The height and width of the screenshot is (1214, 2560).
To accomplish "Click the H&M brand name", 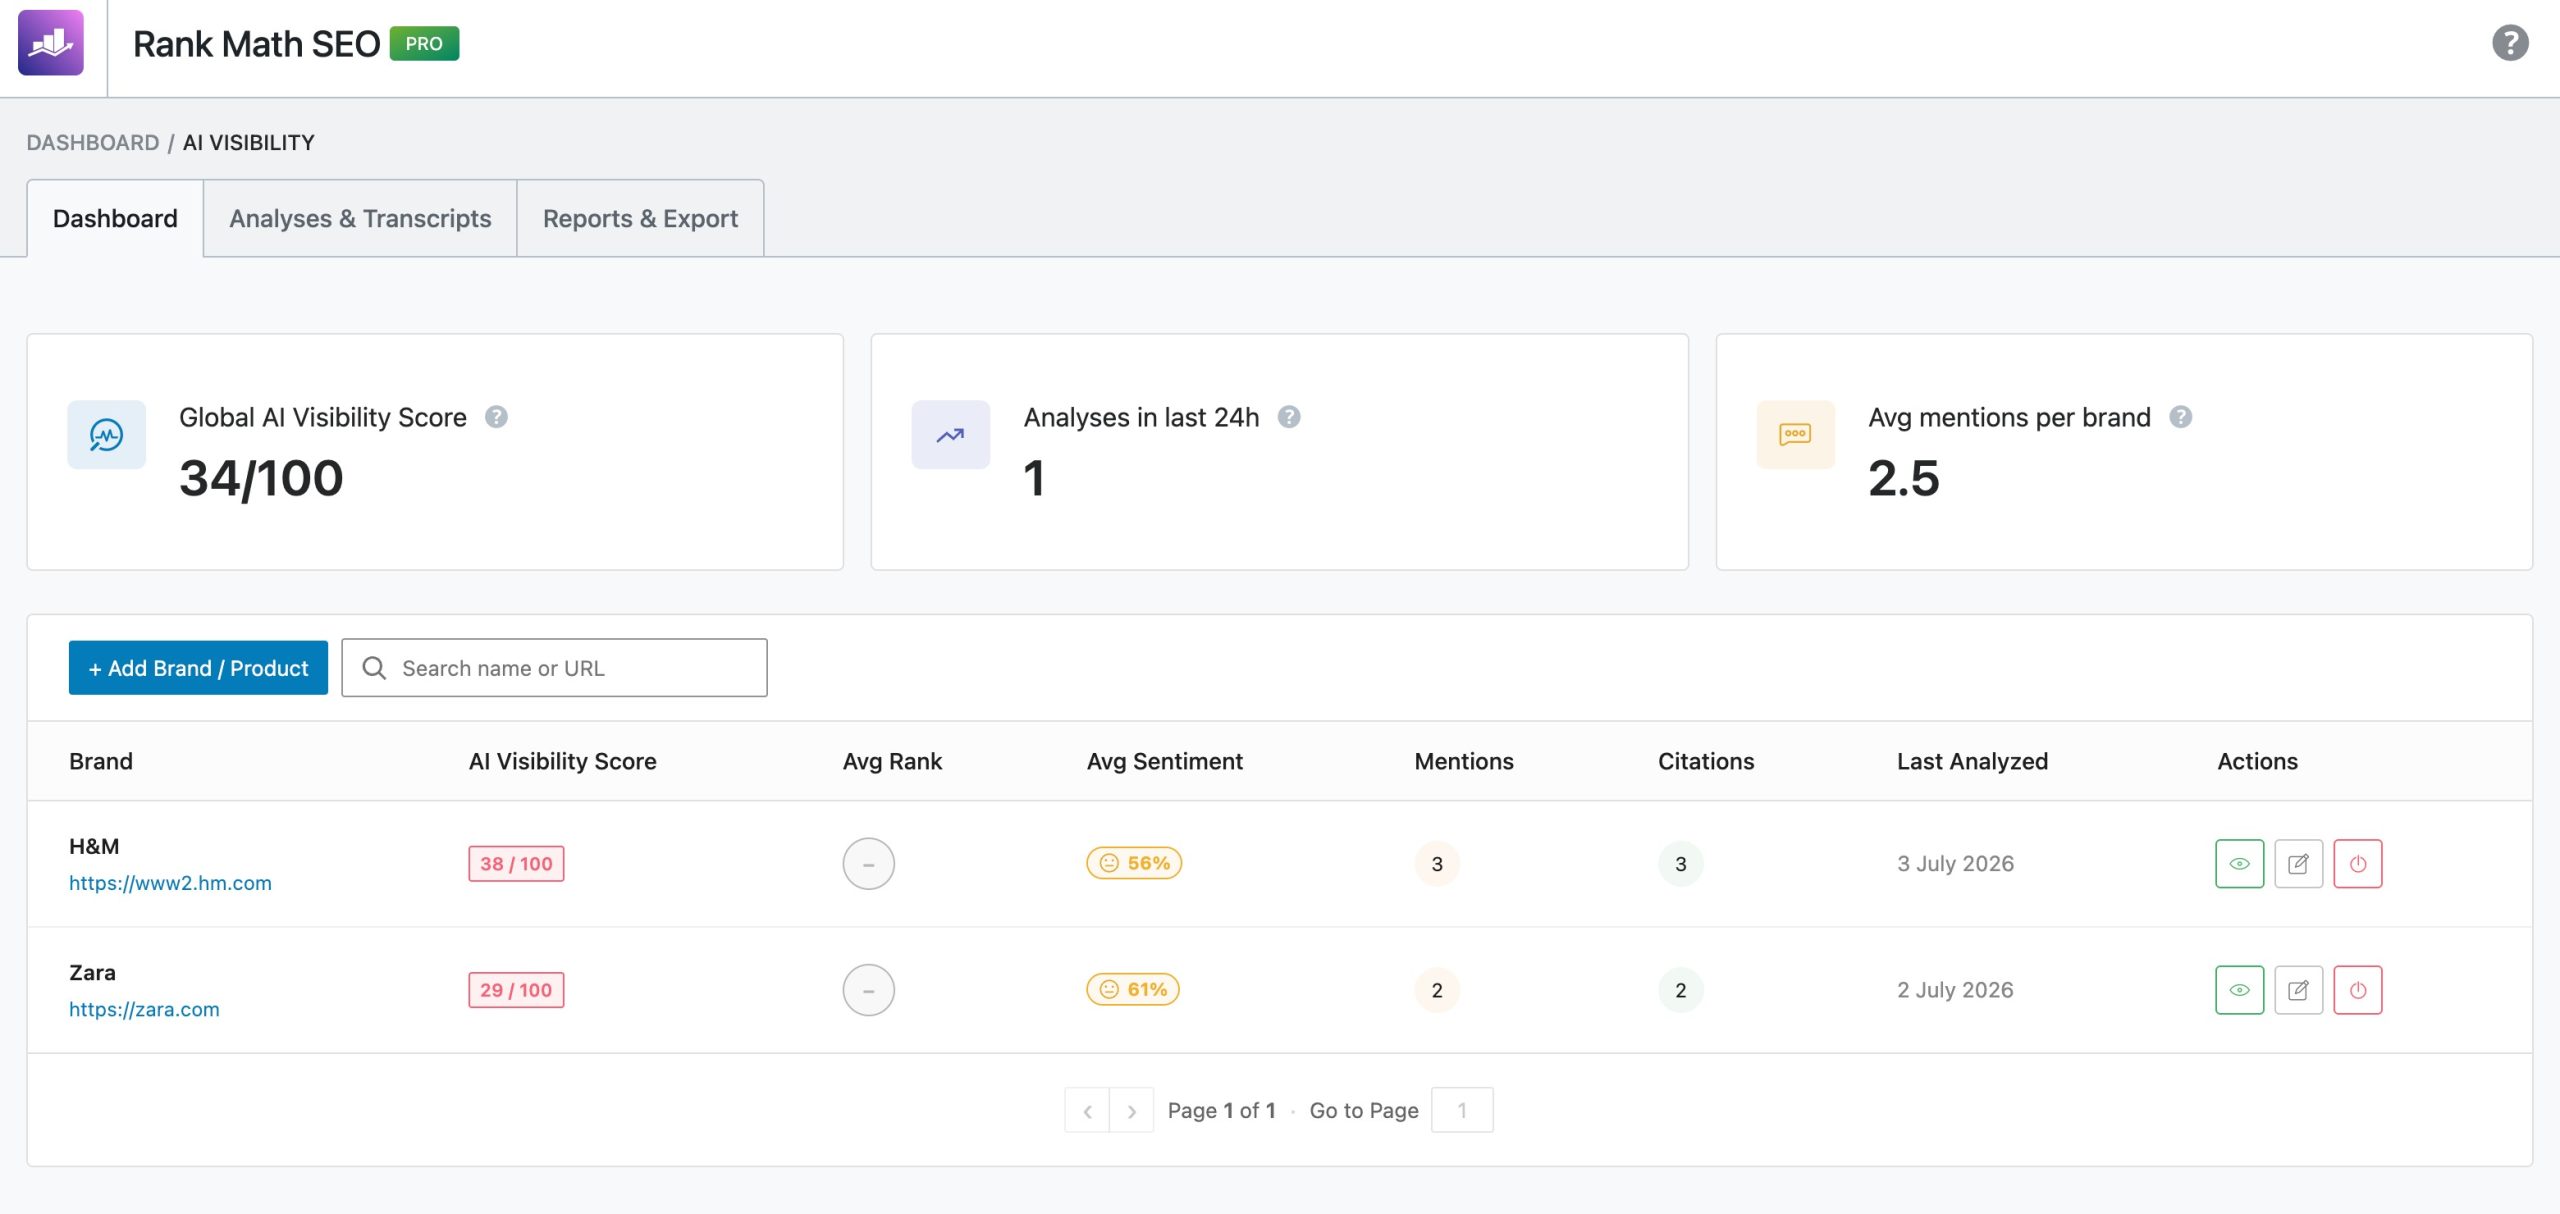I will pyautogui.click(x=94, y=846).
